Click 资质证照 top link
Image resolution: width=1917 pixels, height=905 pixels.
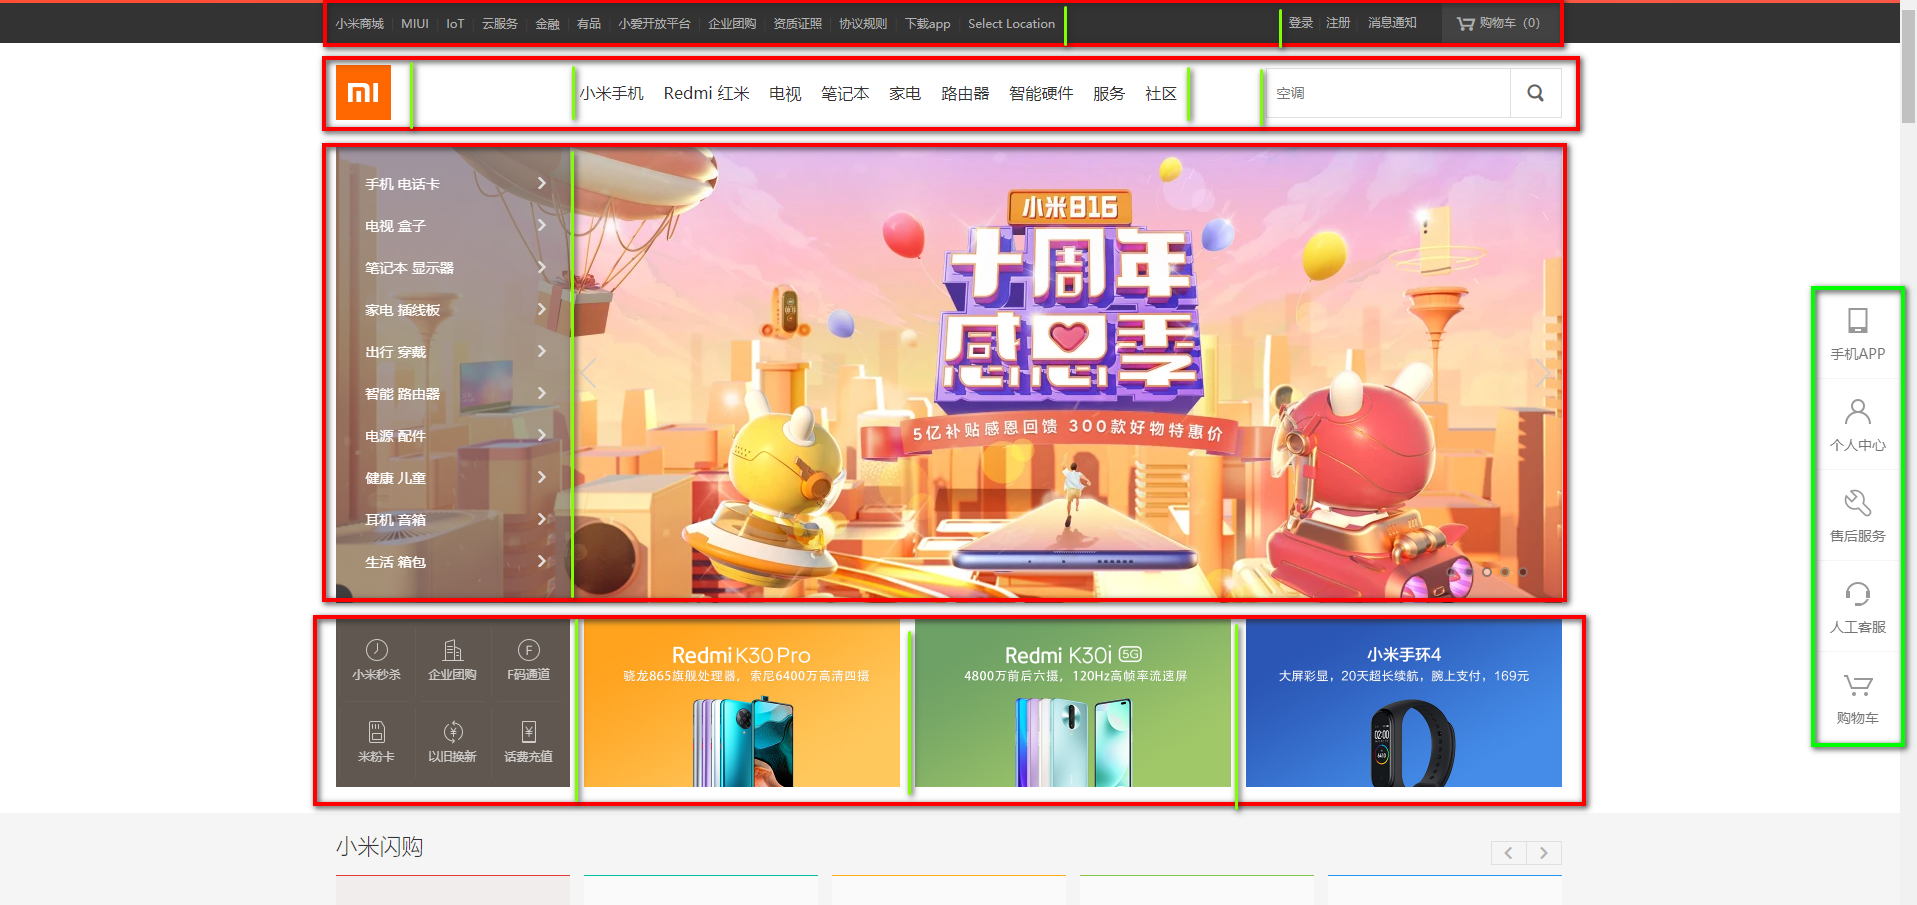click(x=797, y=23)
